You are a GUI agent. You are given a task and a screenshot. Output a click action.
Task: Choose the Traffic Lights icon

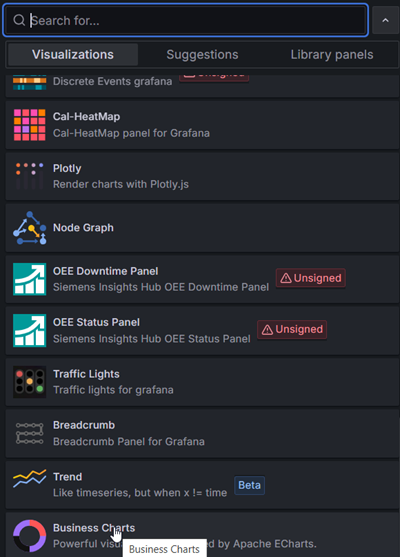tap(29, 382)
